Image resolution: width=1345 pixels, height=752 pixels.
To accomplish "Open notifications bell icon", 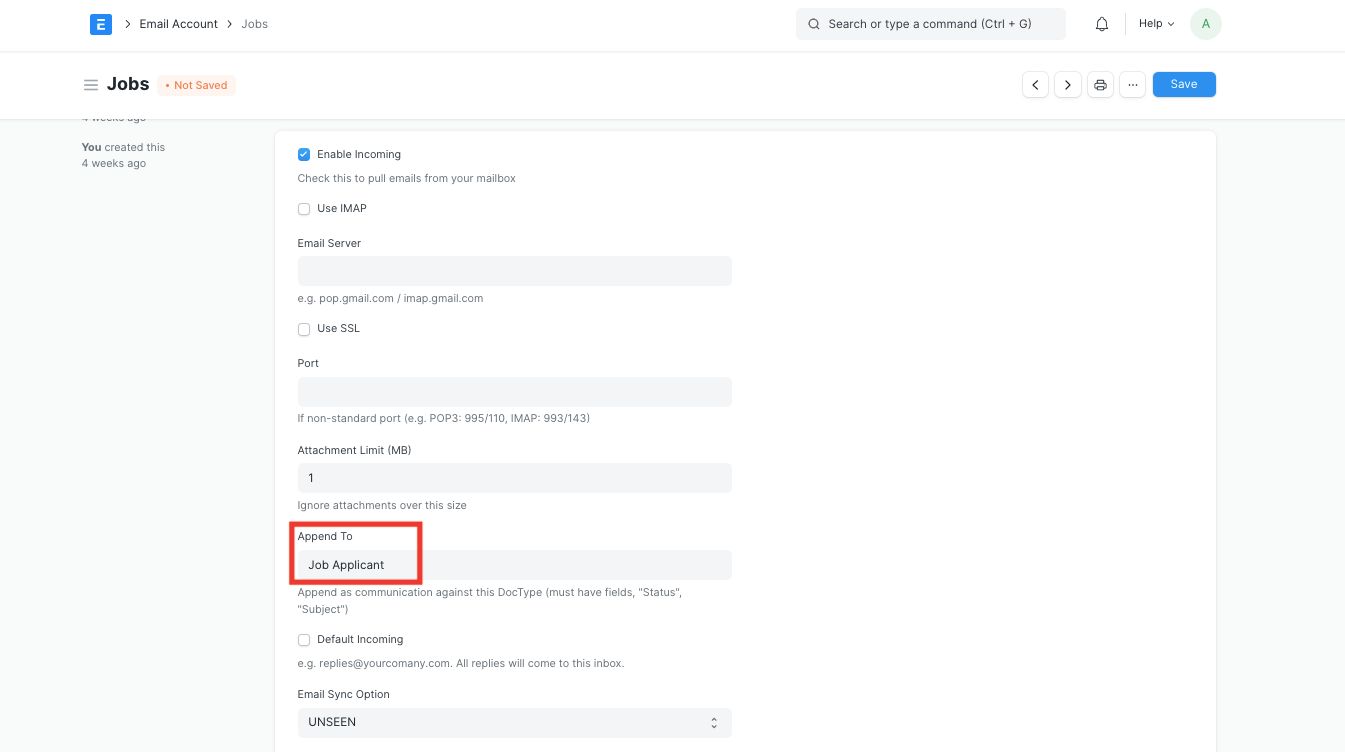I will [x=1102, y=24].
